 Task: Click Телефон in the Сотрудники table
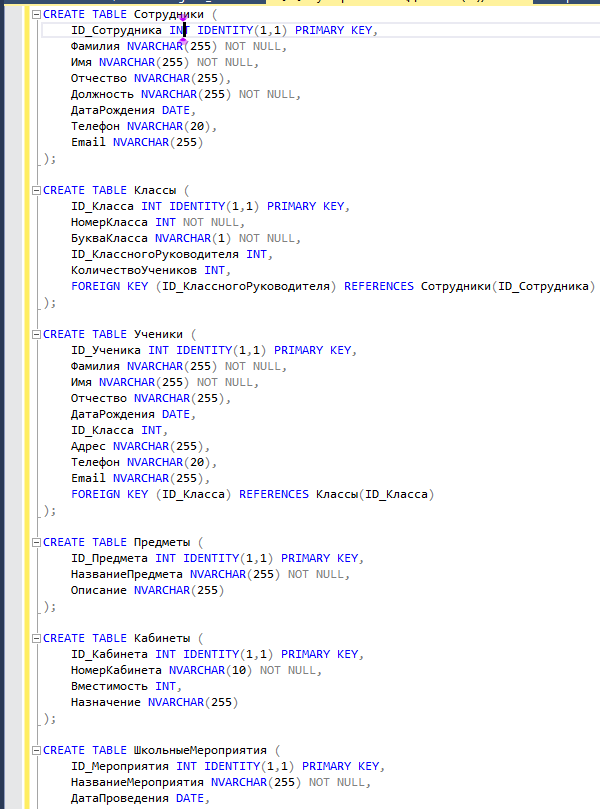click(x=95, y=126)
